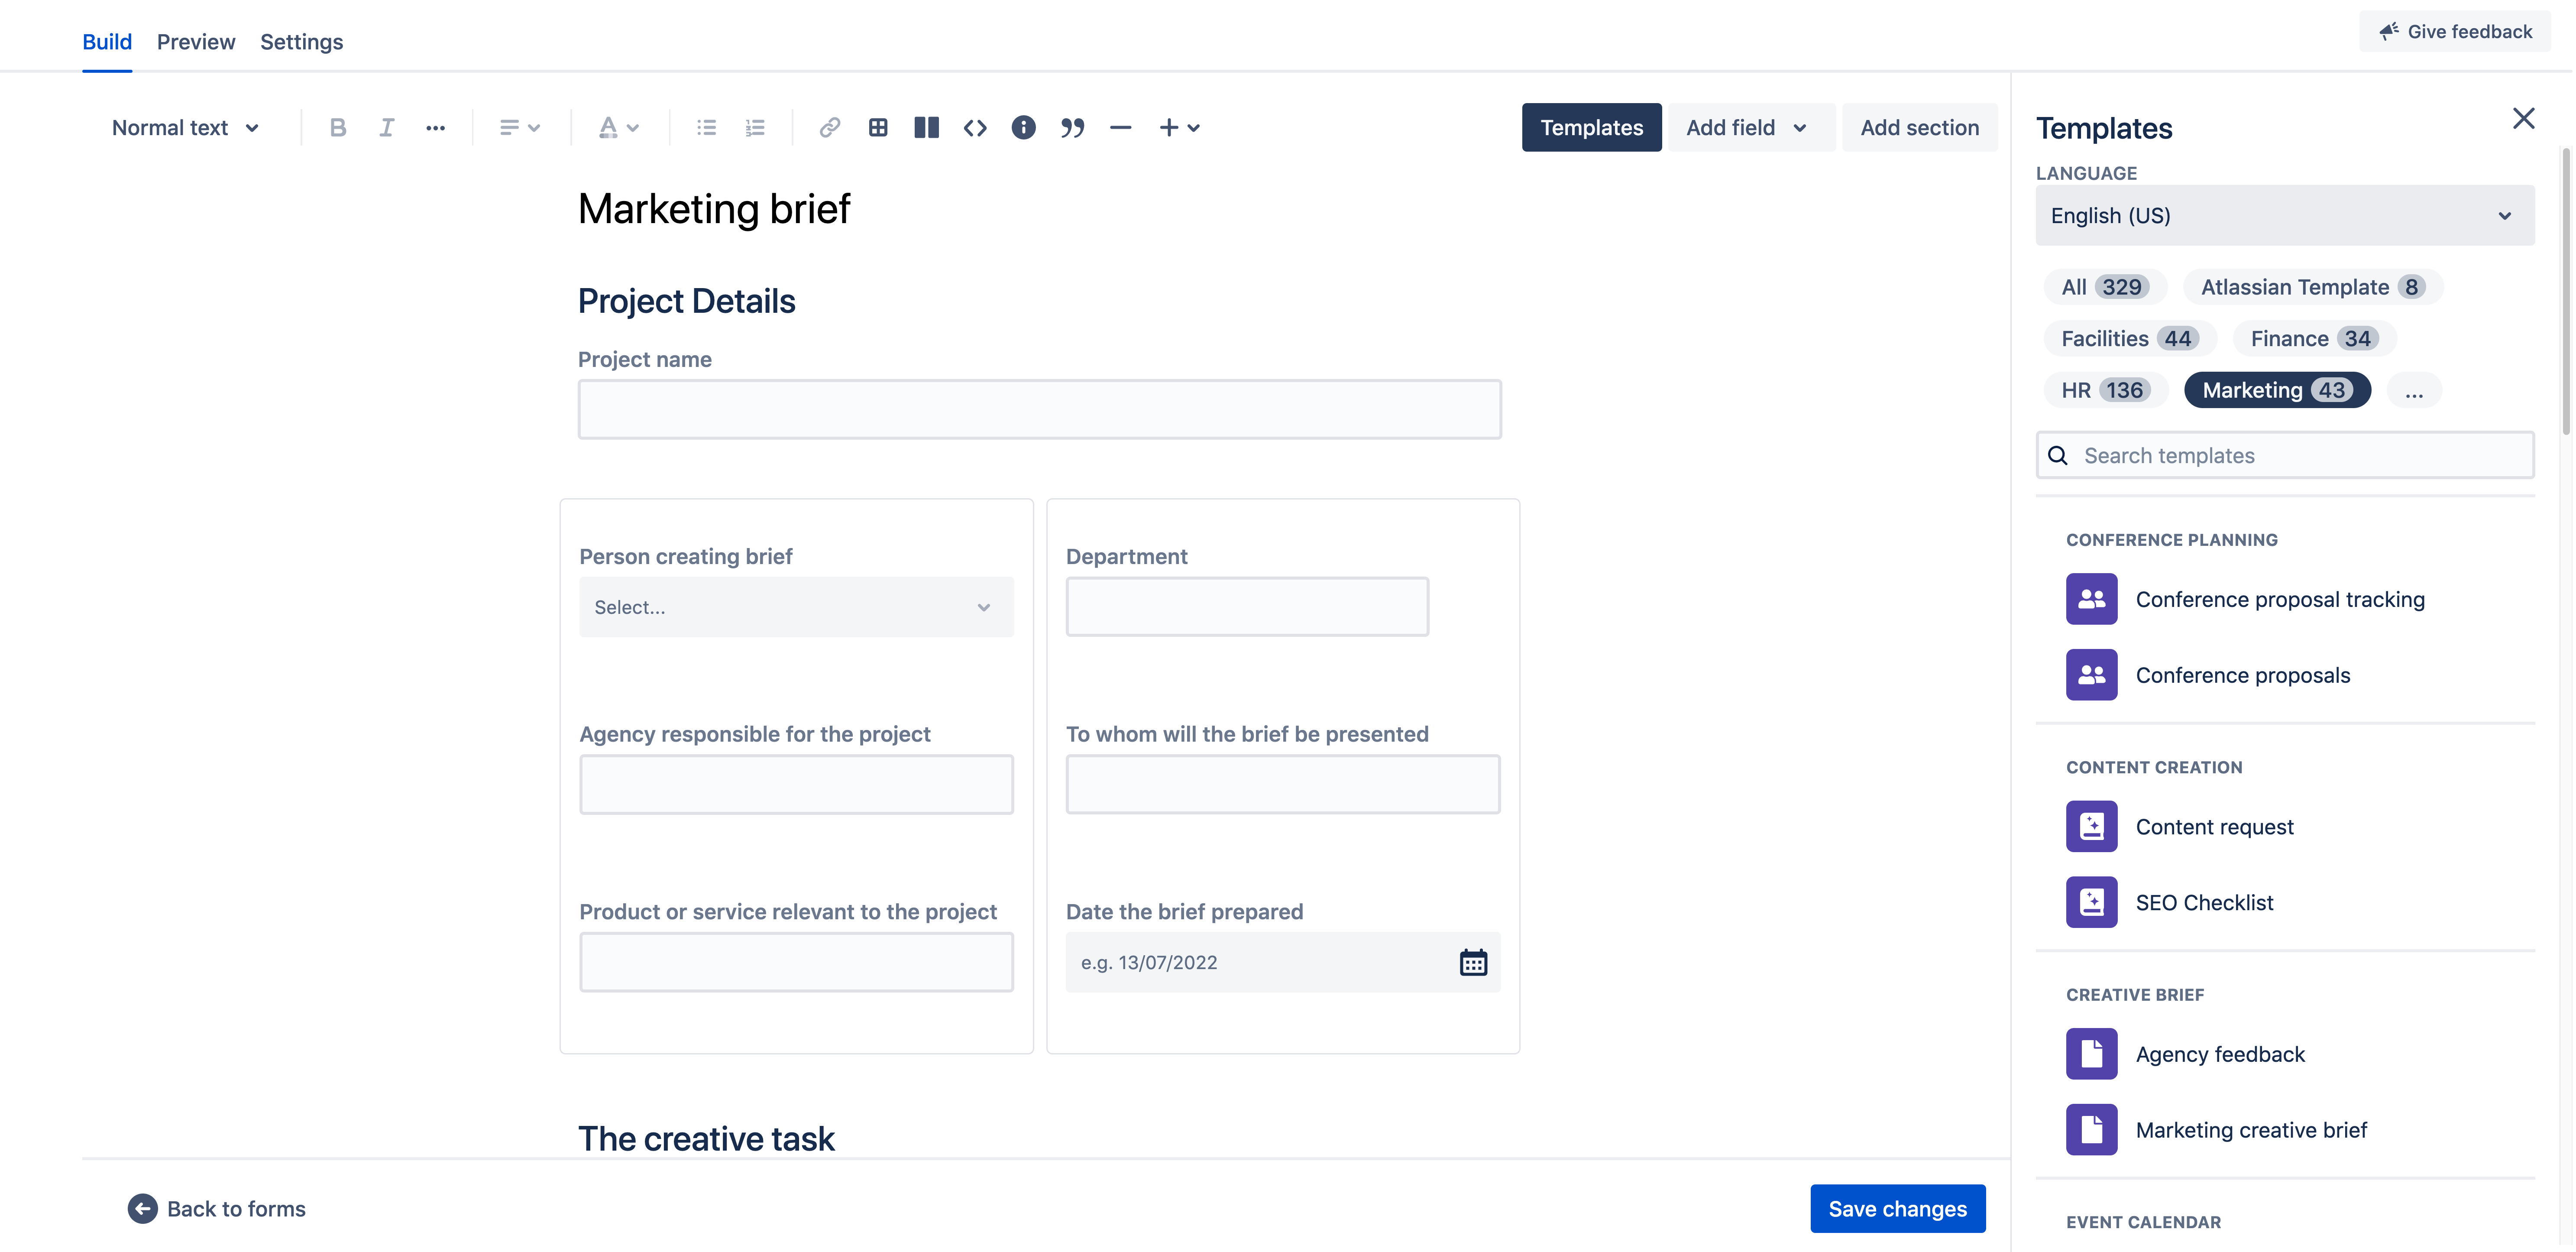Insert a hyperlink using the link icon
2576x1252 pixels.
click(x=829, y=127)
